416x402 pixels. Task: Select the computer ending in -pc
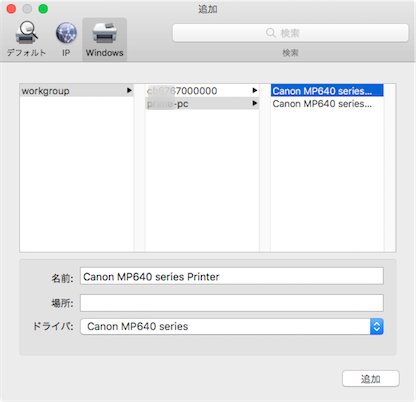tap(202, 104)
